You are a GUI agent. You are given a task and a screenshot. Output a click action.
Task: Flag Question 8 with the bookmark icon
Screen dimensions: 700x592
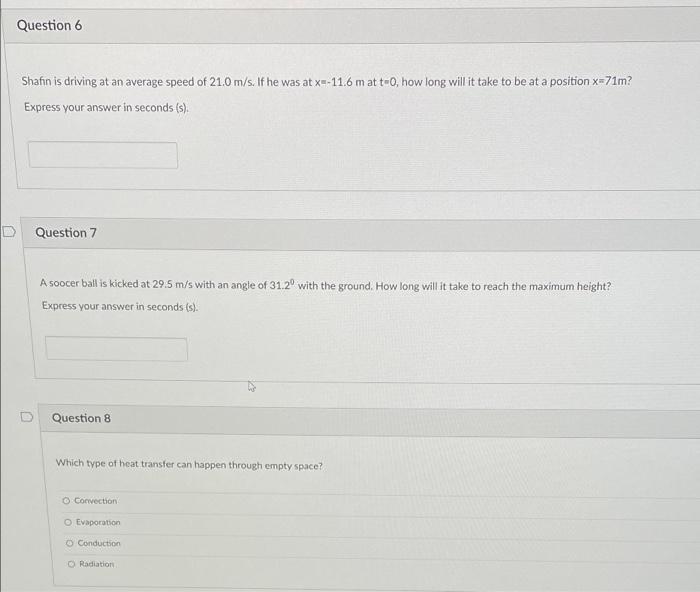pos(27,417)
